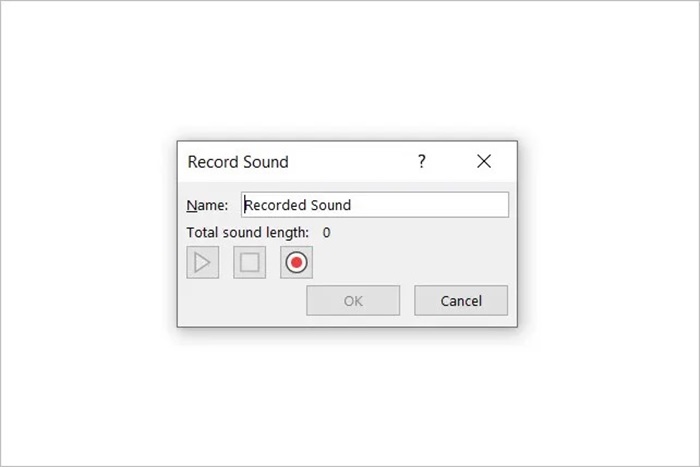Click the red dot record icon
Screen dimensions: 700x467
pyautogui.click(x=296, y=263)
